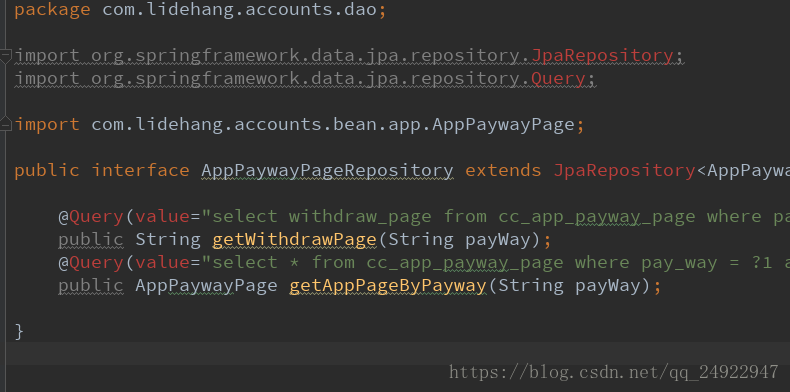
Task: Click the JpaRepository import class name
Action: (602, 55)
